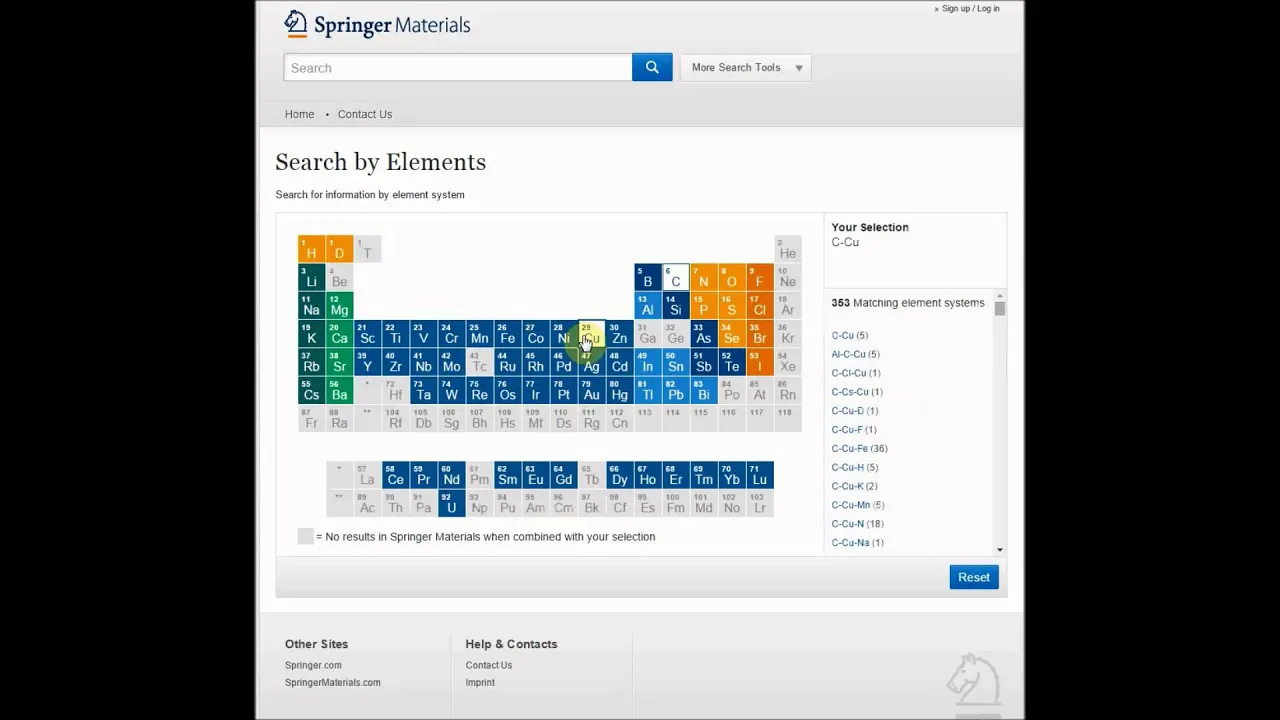Screen dimensions: 1280x720
Task: Click the results list scrollbar thumb
Action: click(999, 309)
